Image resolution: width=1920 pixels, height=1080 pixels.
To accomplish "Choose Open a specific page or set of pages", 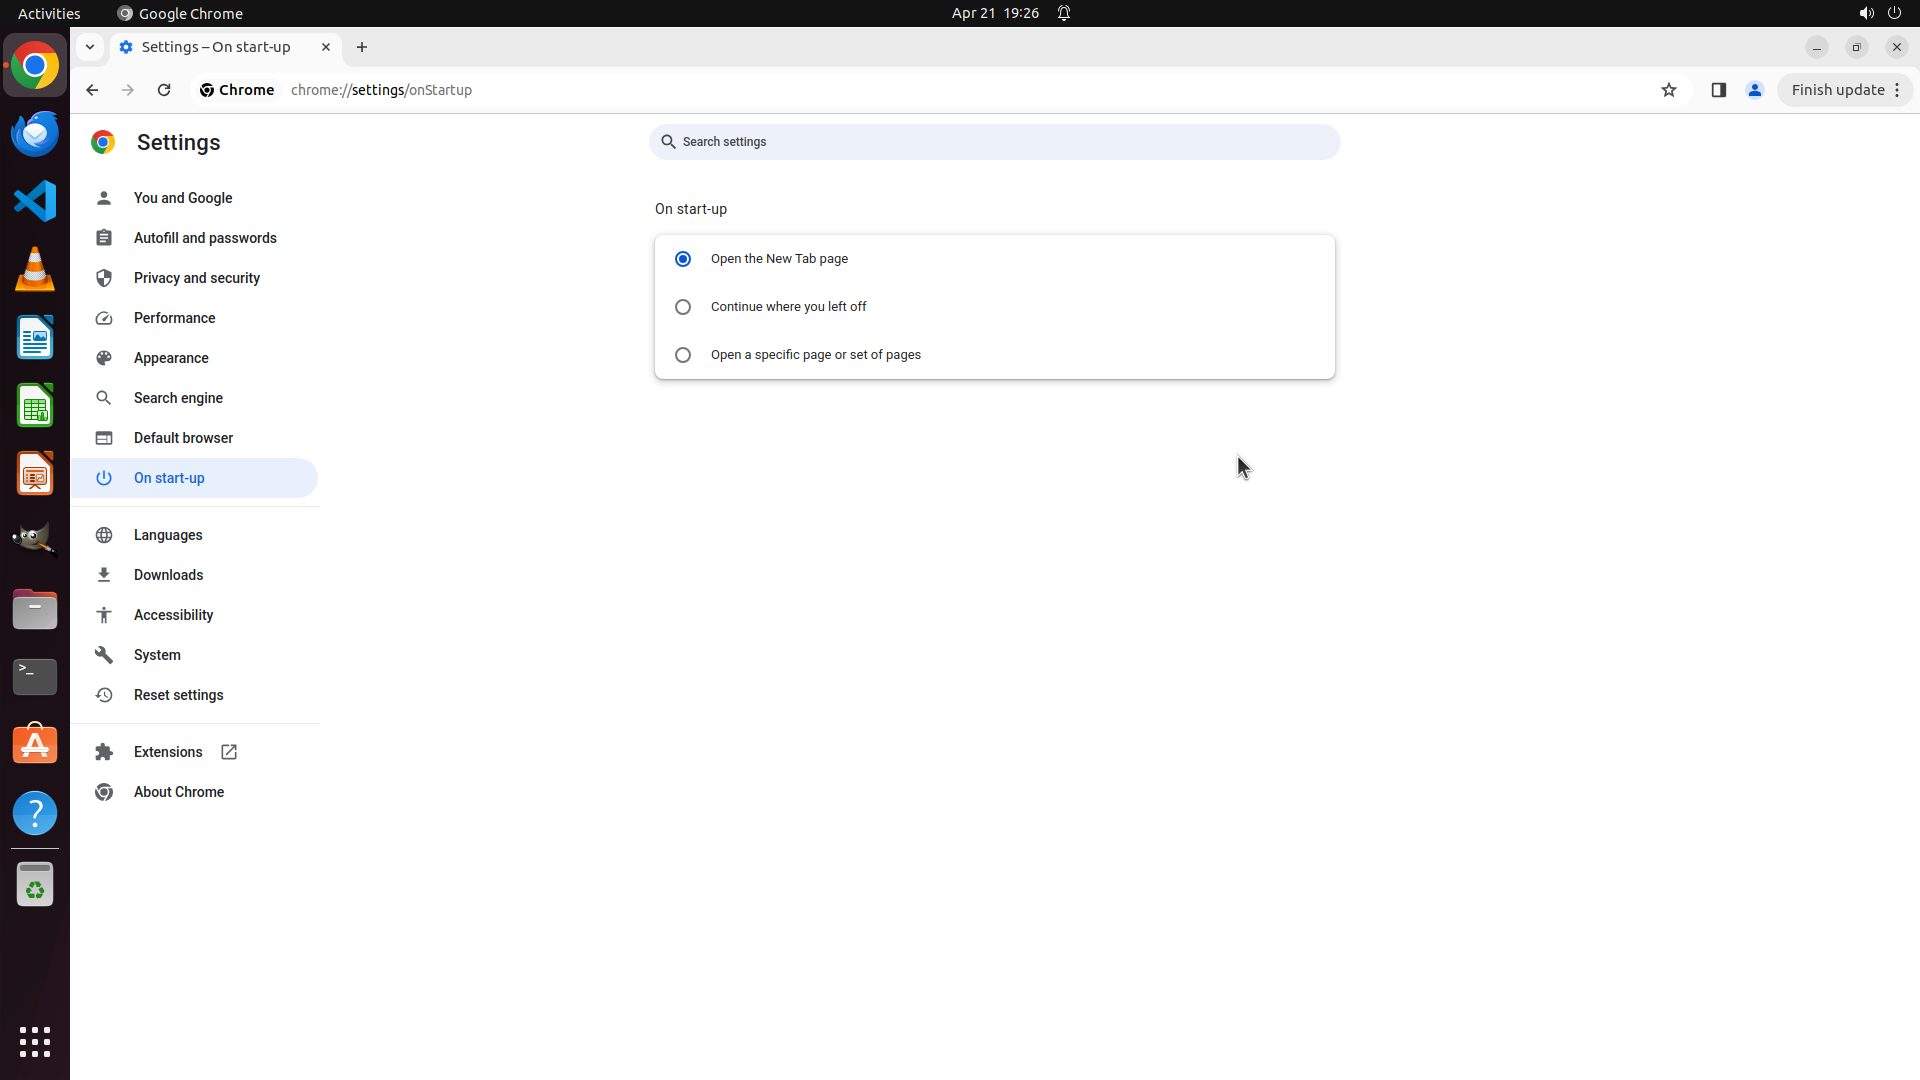I will (683, 355).
